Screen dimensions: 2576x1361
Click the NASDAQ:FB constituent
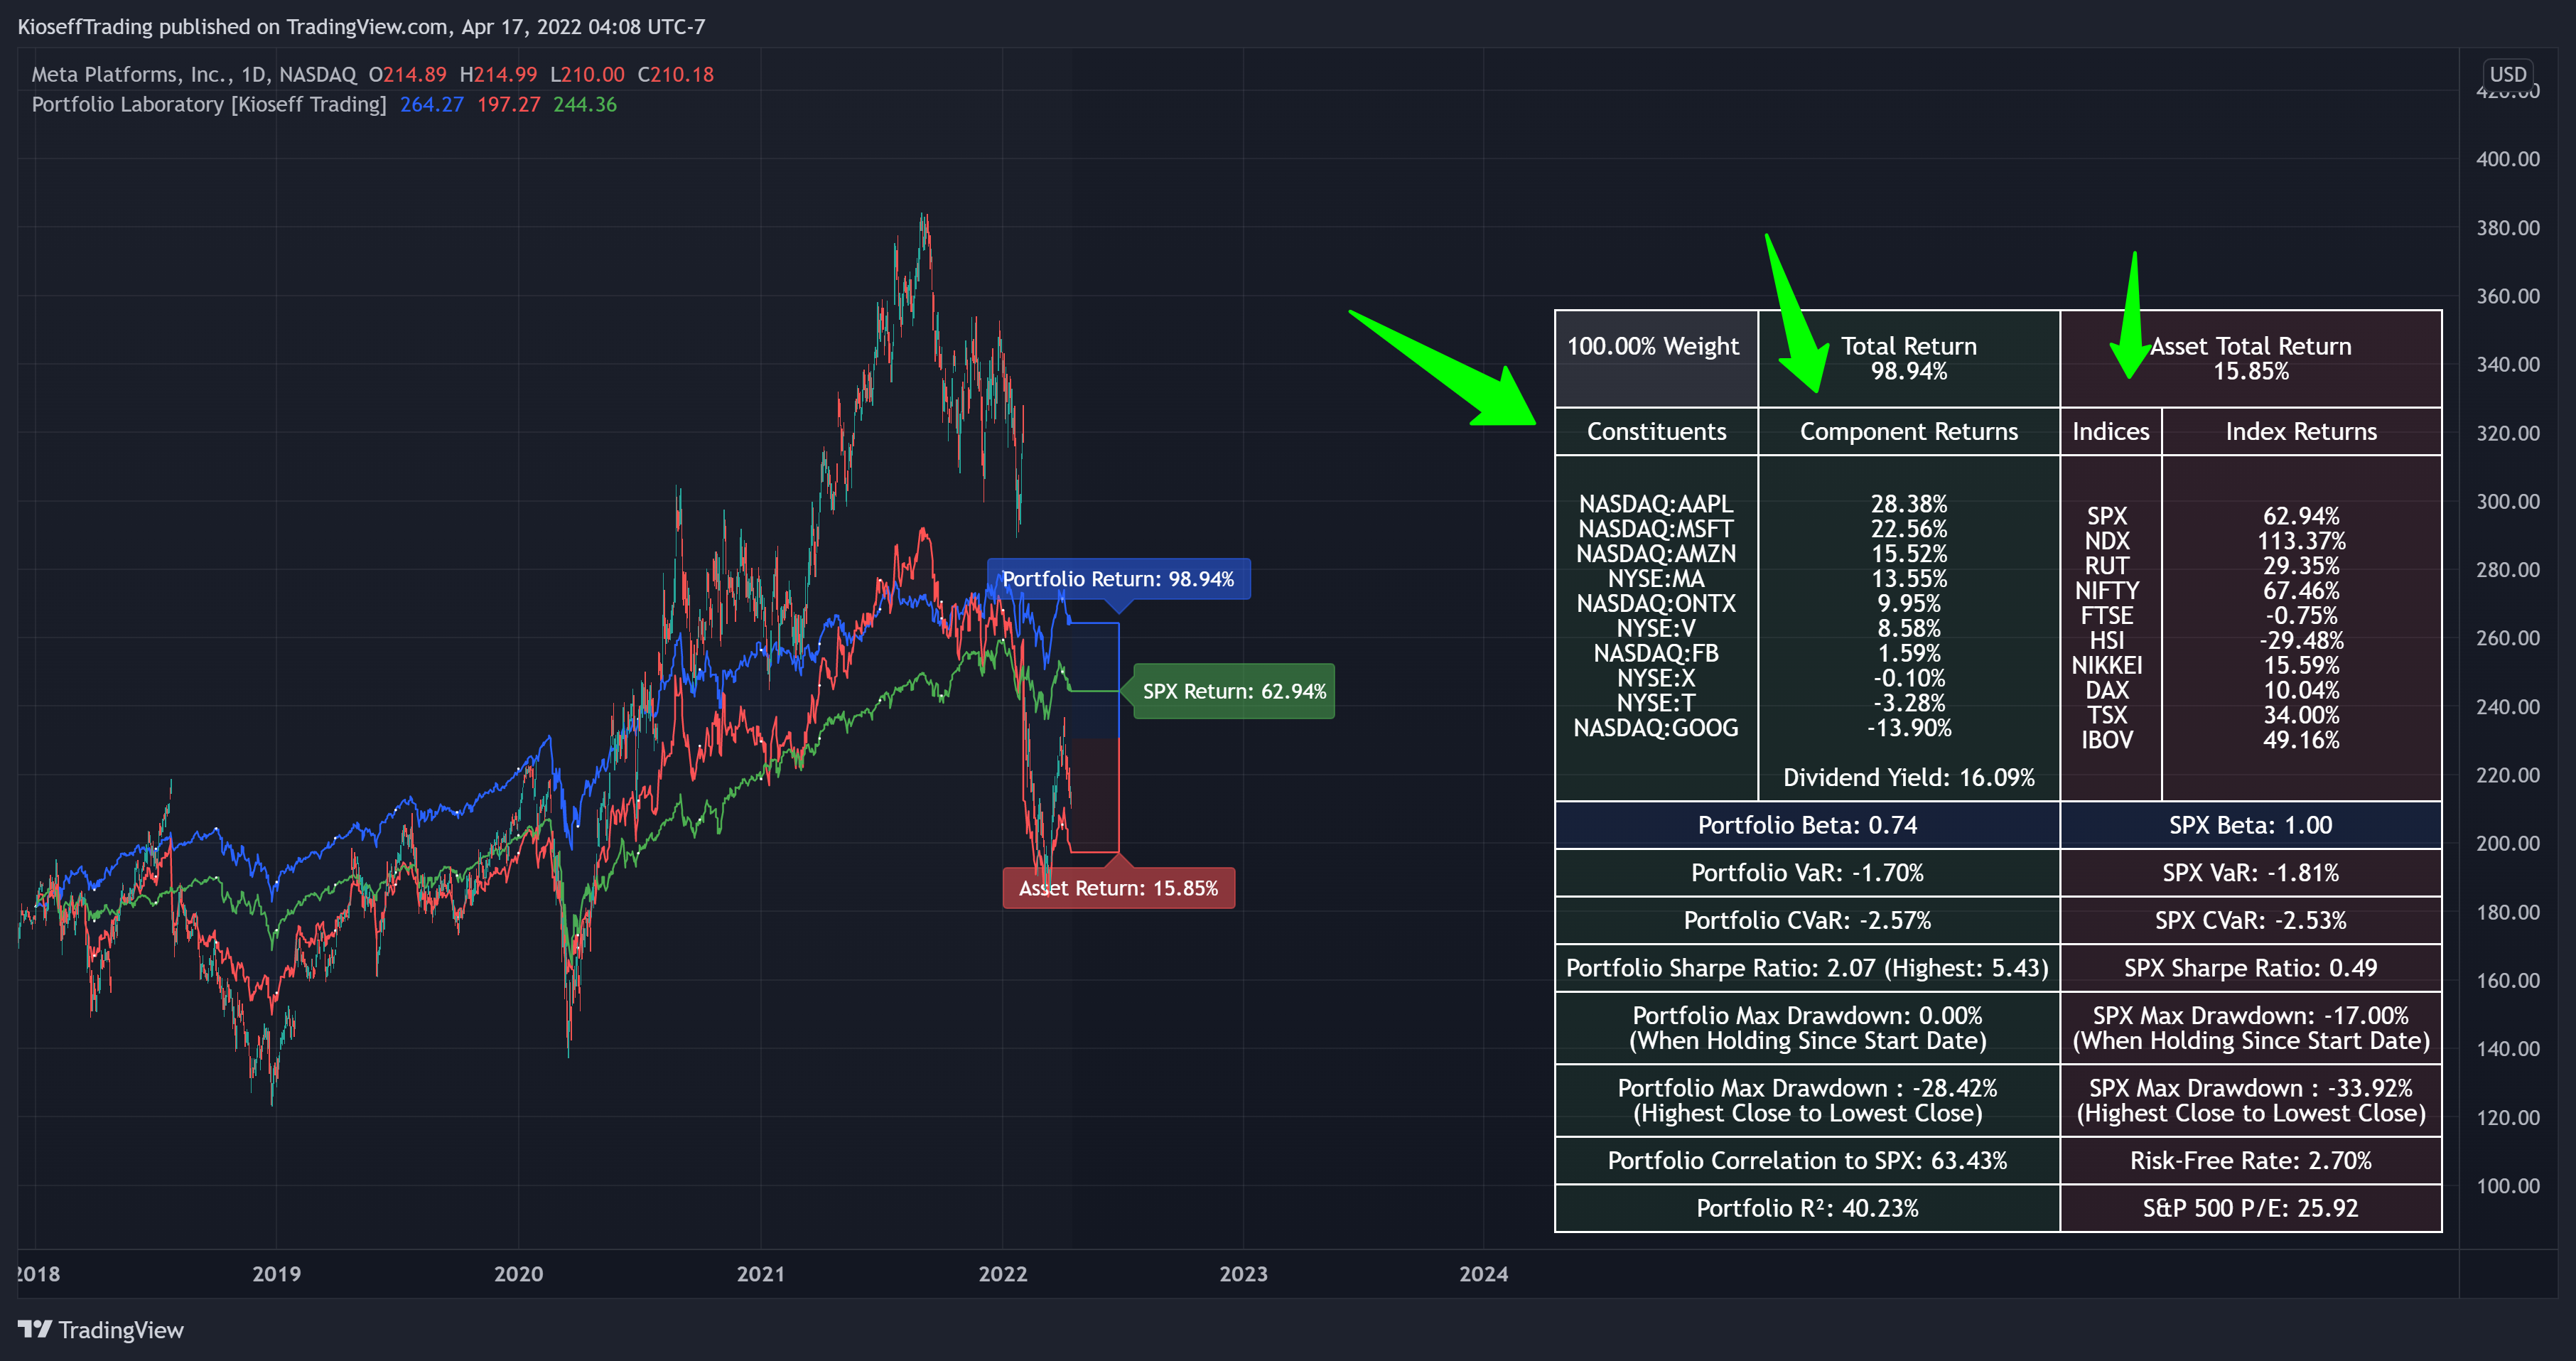click(1656, 654)
